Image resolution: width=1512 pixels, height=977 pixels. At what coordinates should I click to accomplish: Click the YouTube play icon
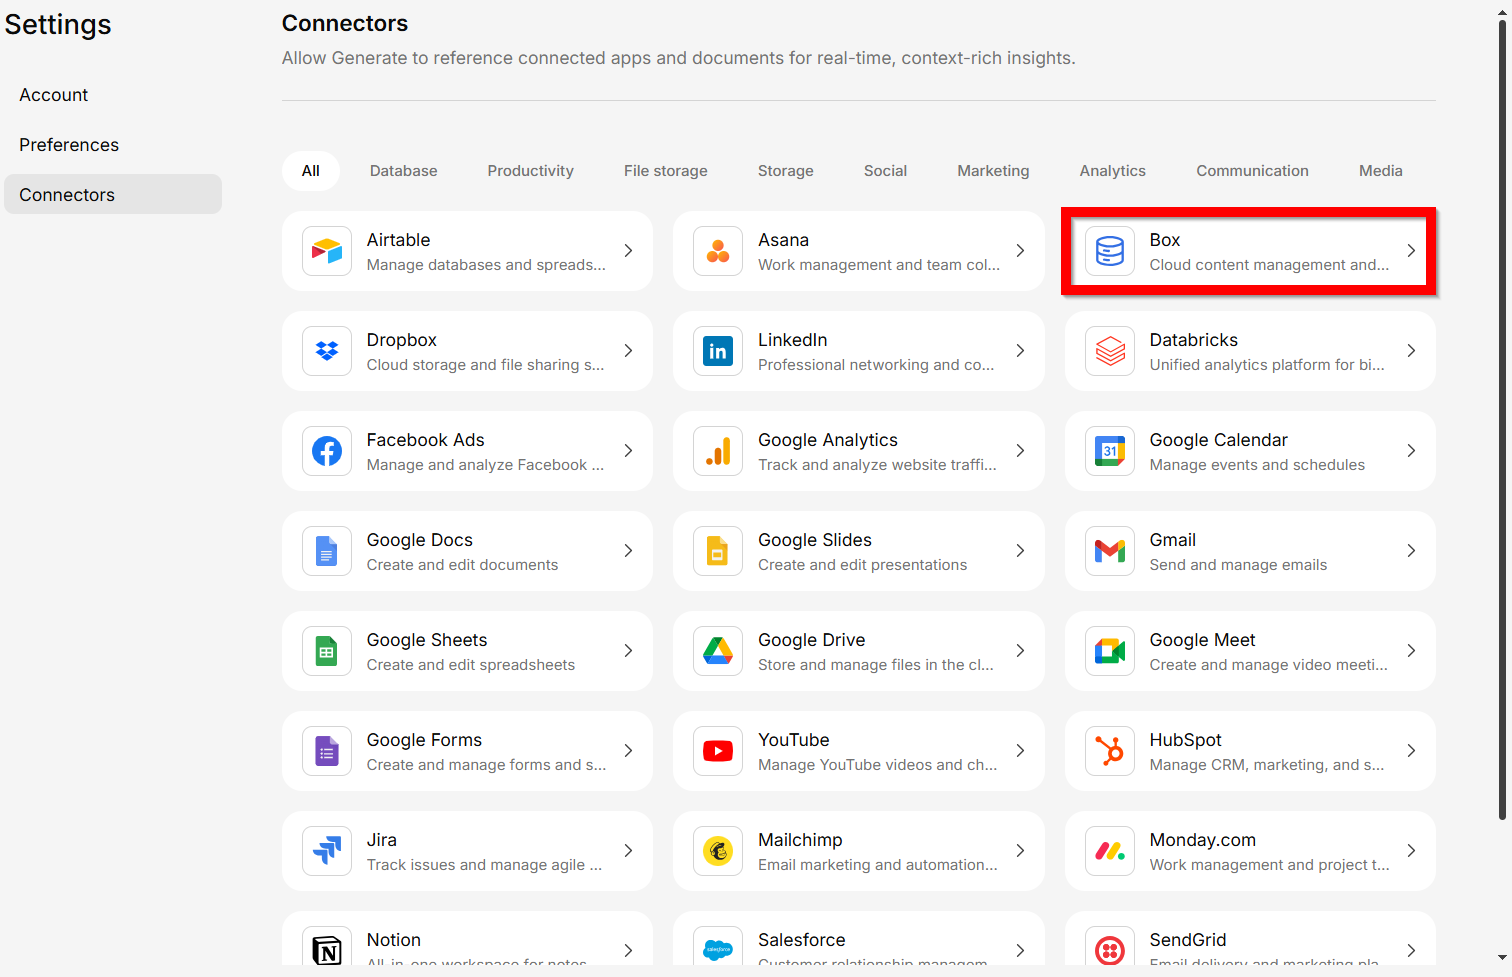718,751
